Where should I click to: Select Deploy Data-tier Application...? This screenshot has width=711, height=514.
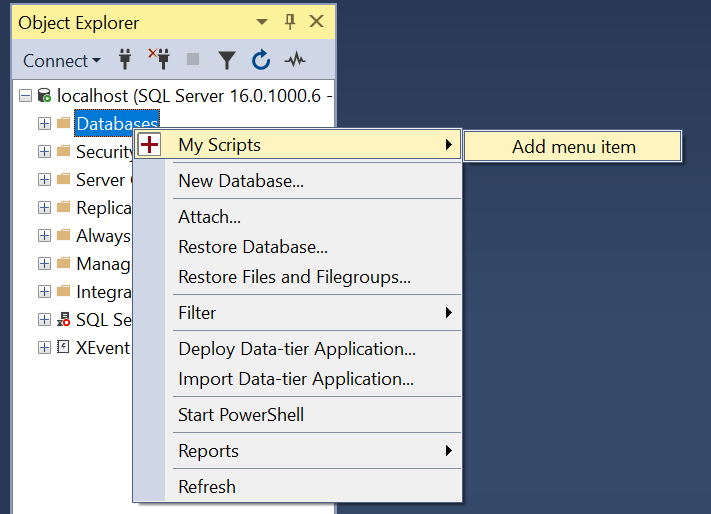click(298, 349)
